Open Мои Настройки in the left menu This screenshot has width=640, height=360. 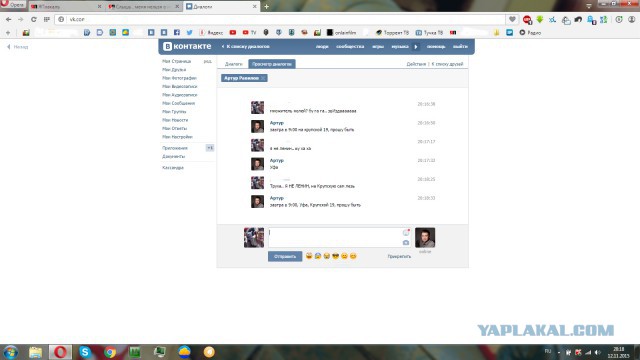[x=177, y=137]
